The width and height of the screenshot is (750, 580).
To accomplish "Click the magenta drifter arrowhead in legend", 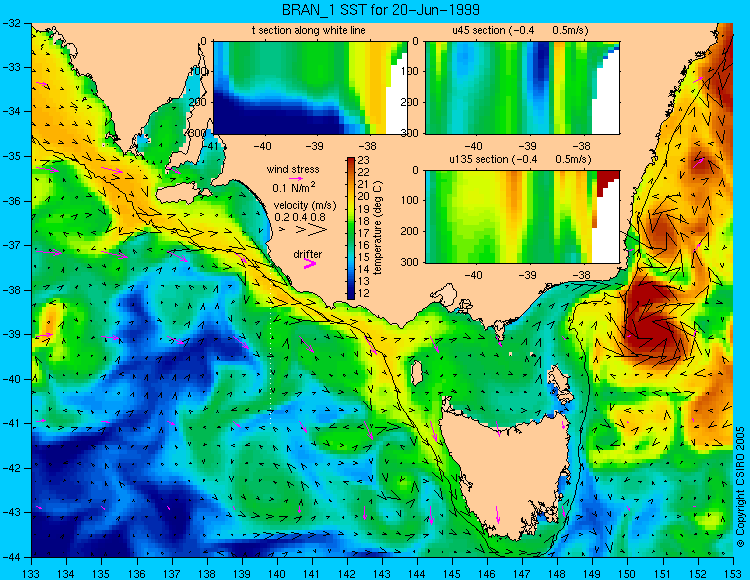I will point(310,263).
